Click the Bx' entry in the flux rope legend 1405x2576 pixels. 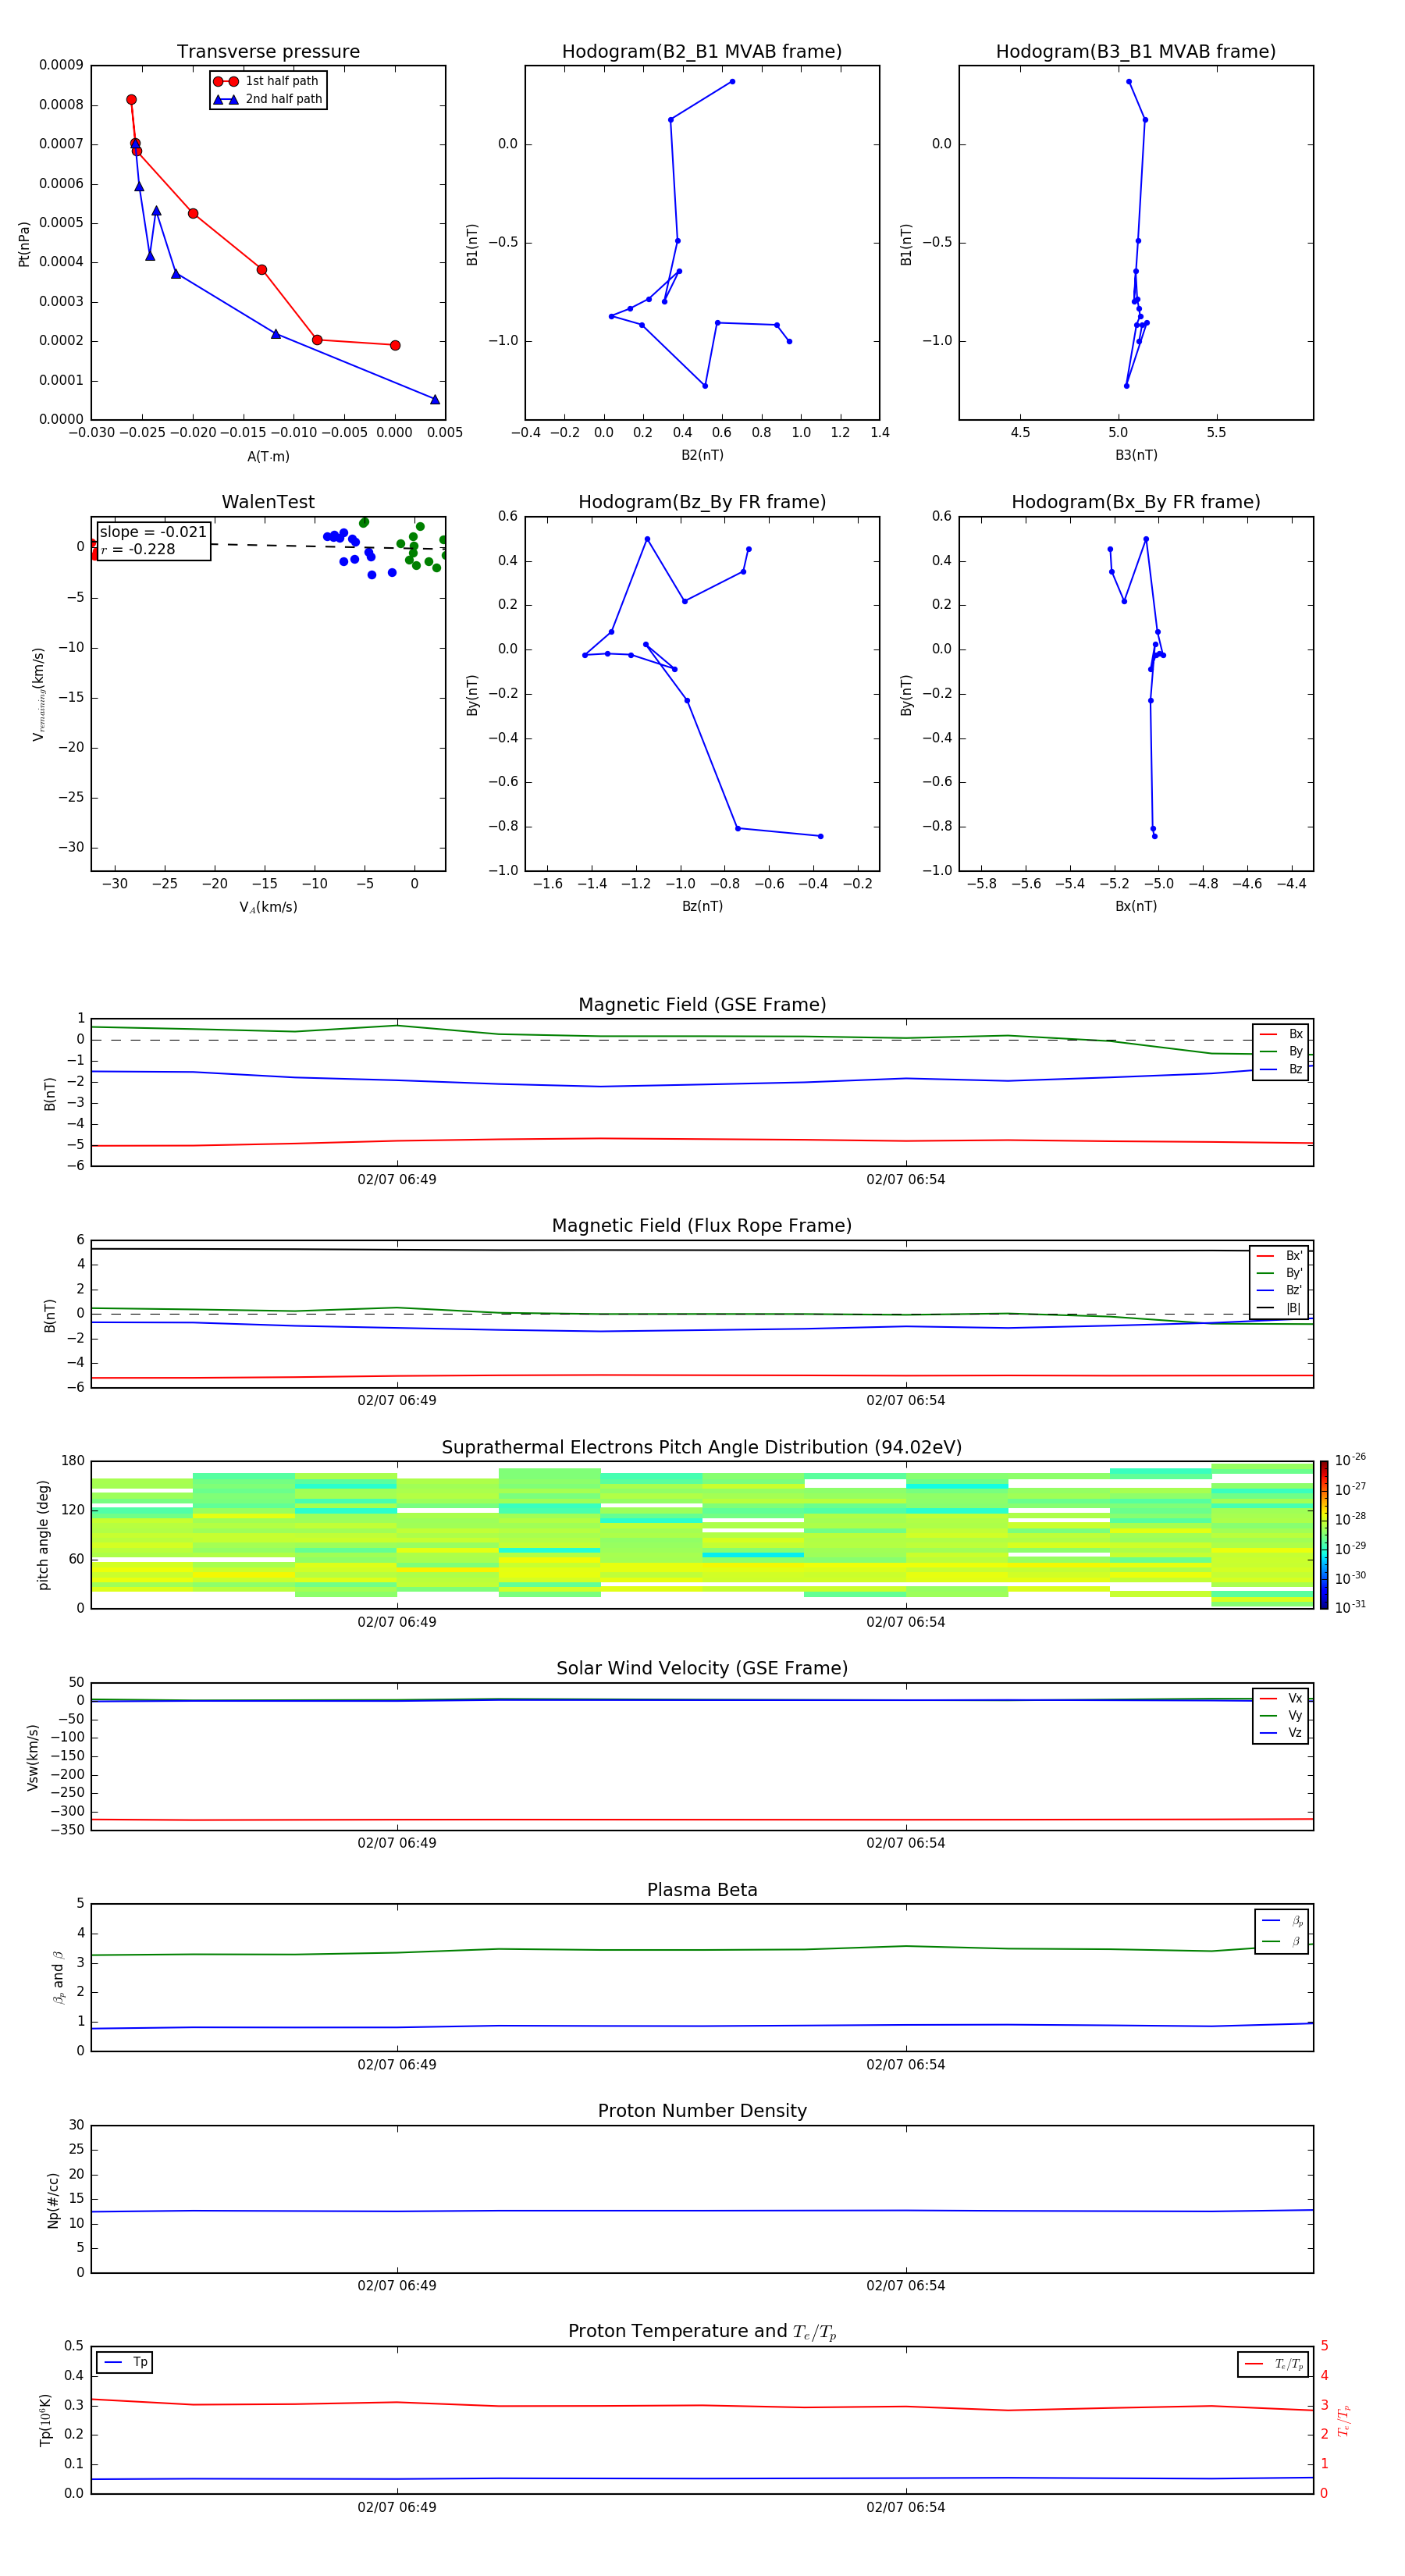(1280, 1256)
